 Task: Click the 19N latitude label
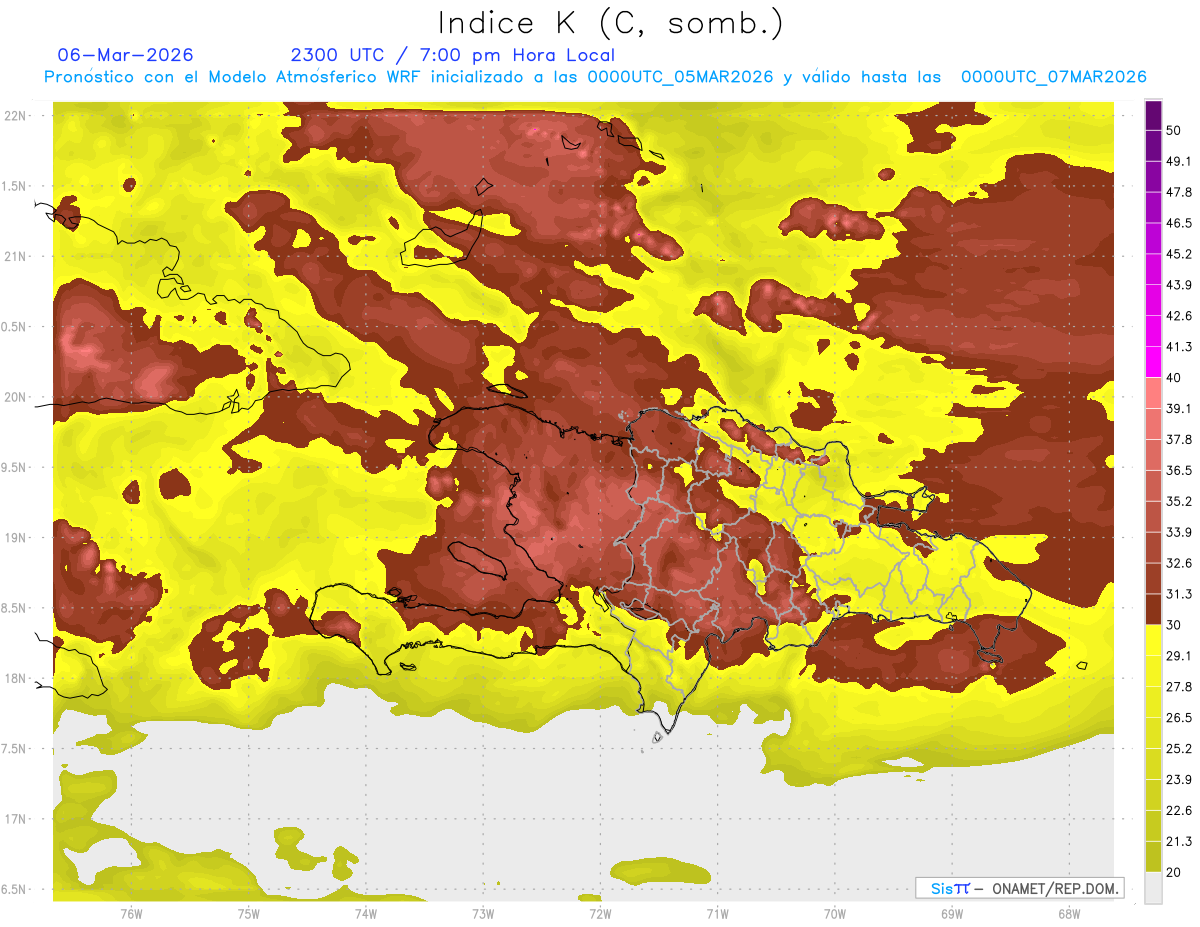pyautogui.click(x=17, y=538)
